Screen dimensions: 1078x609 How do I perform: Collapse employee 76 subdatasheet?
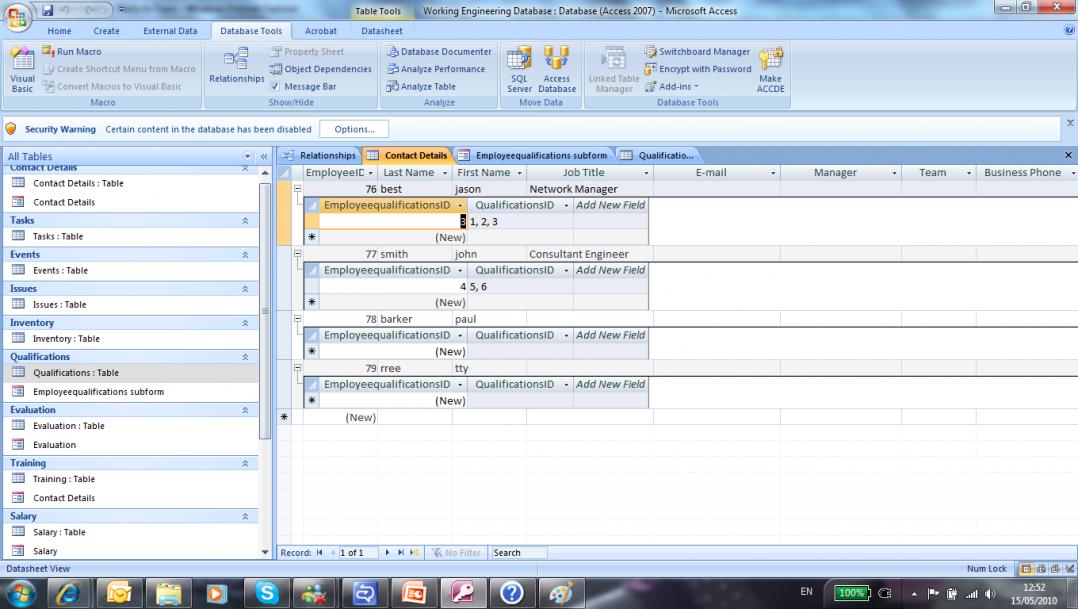tap(298, 188)
